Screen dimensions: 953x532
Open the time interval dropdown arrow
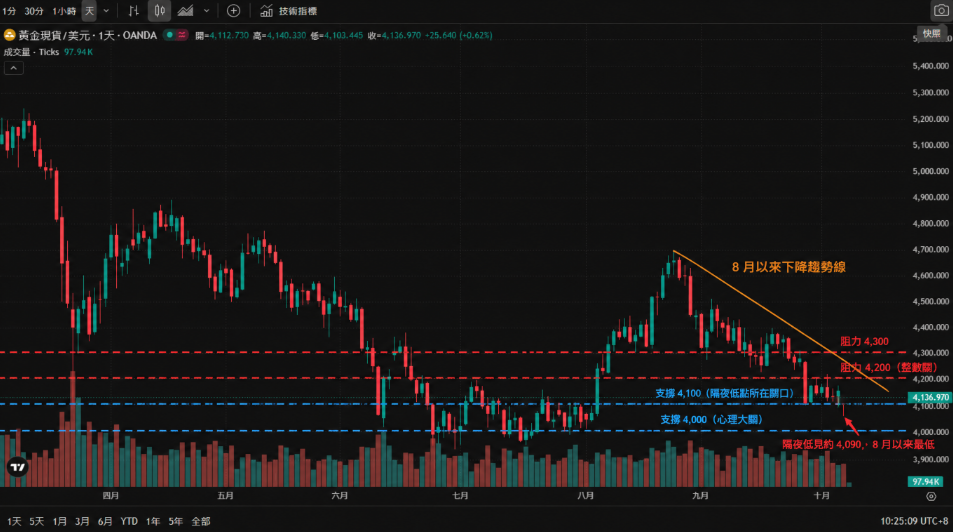(x=106, y=11)
